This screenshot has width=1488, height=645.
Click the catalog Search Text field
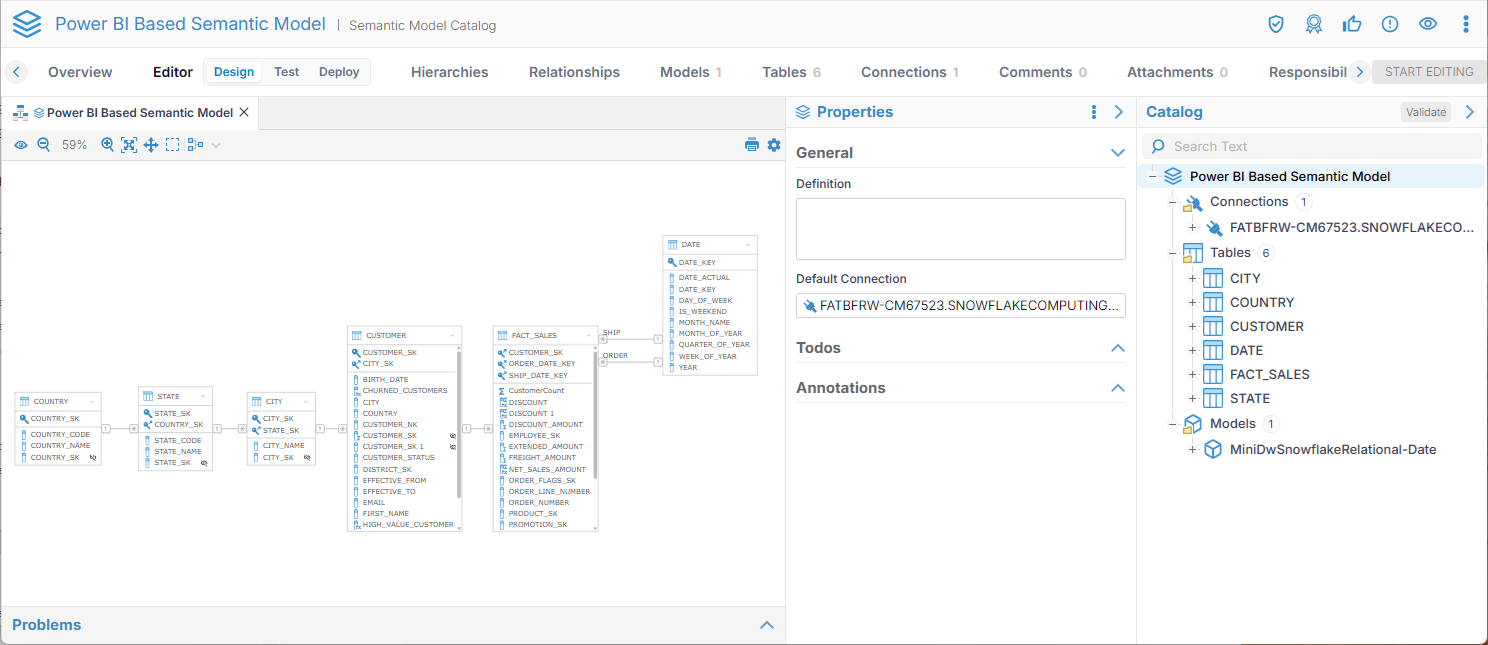coord(1320,146)
